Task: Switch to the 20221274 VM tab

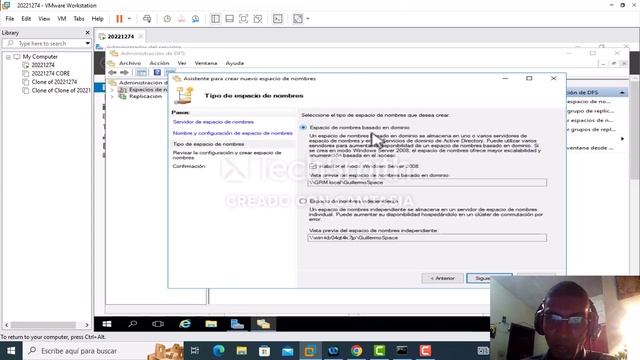Action: point(121,36)
